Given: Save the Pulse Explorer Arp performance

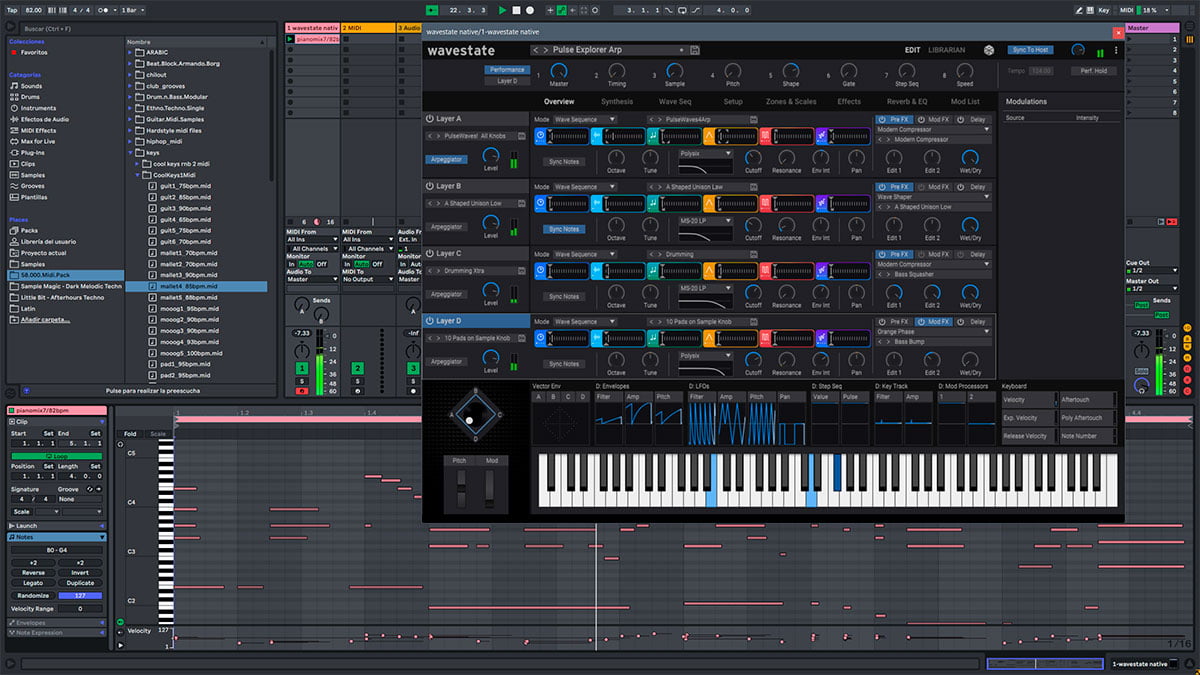Looking at the screenshot, I should point(695,50).
